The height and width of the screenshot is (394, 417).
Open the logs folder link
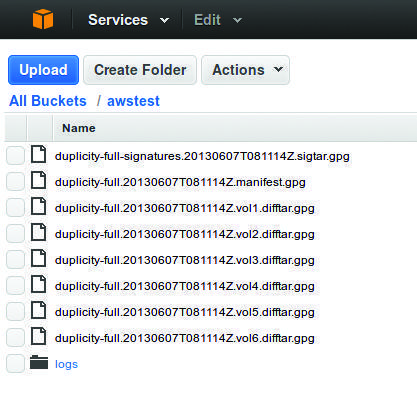pyautogui.click(x=66, y=364)
